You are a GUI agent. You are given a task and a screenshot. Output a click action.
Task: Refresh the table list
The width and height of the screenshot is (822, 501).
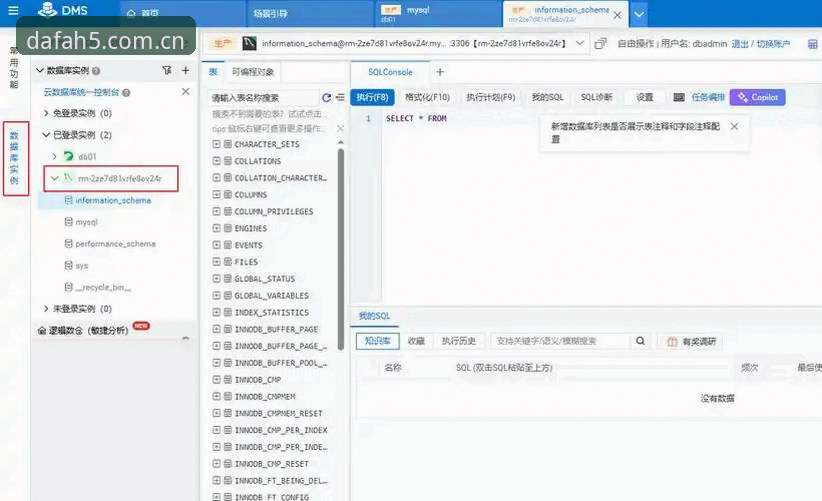click(326, 97)
